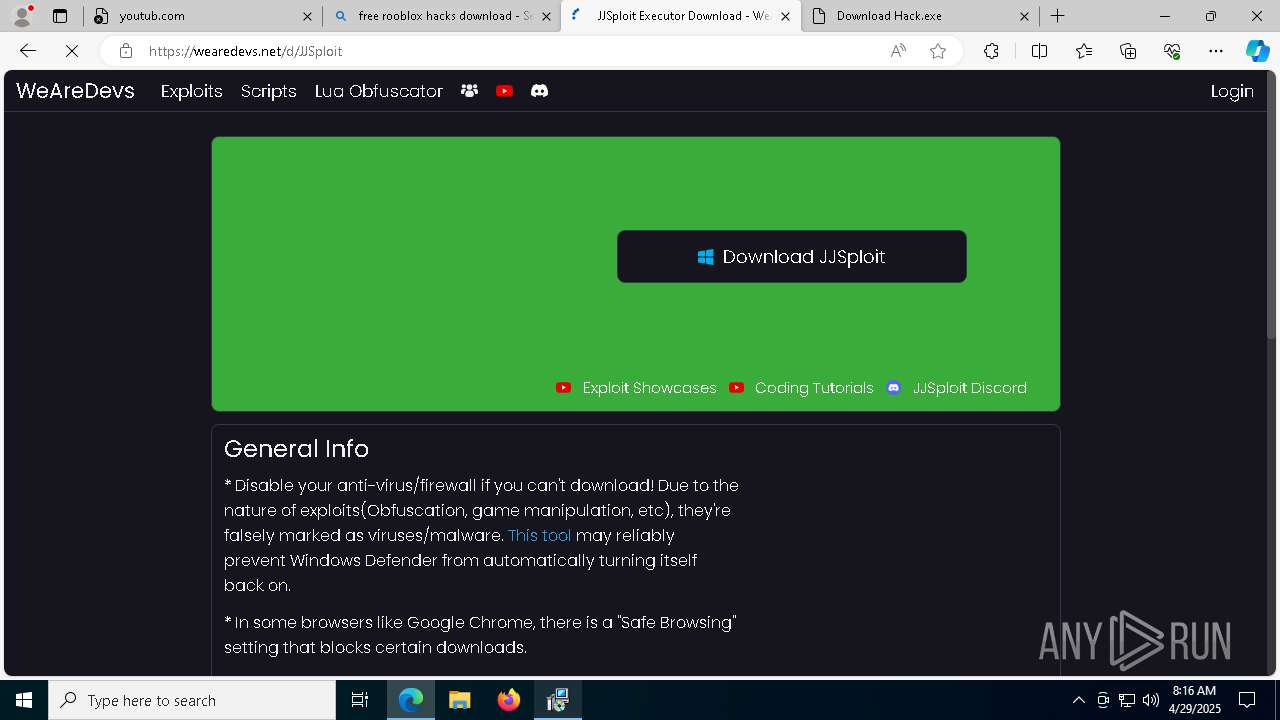This screenshot has height=720, width=1280.
Task: Open YouTube icon in navbar
Action: pyautogui.click(x=504, y=91)
